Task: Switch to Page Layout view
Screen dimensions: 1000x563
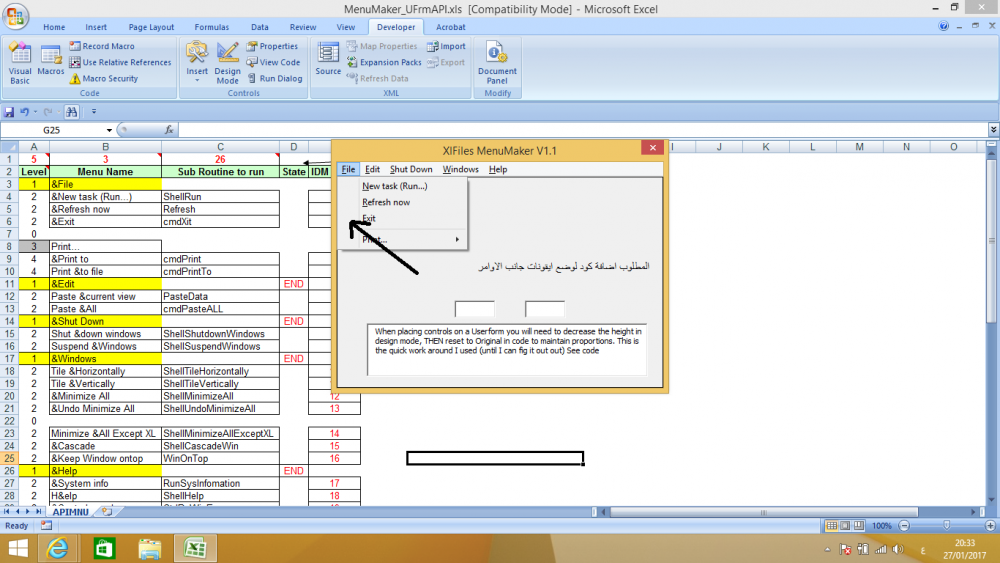Action: pyautogui.click(x=845, y=526)
